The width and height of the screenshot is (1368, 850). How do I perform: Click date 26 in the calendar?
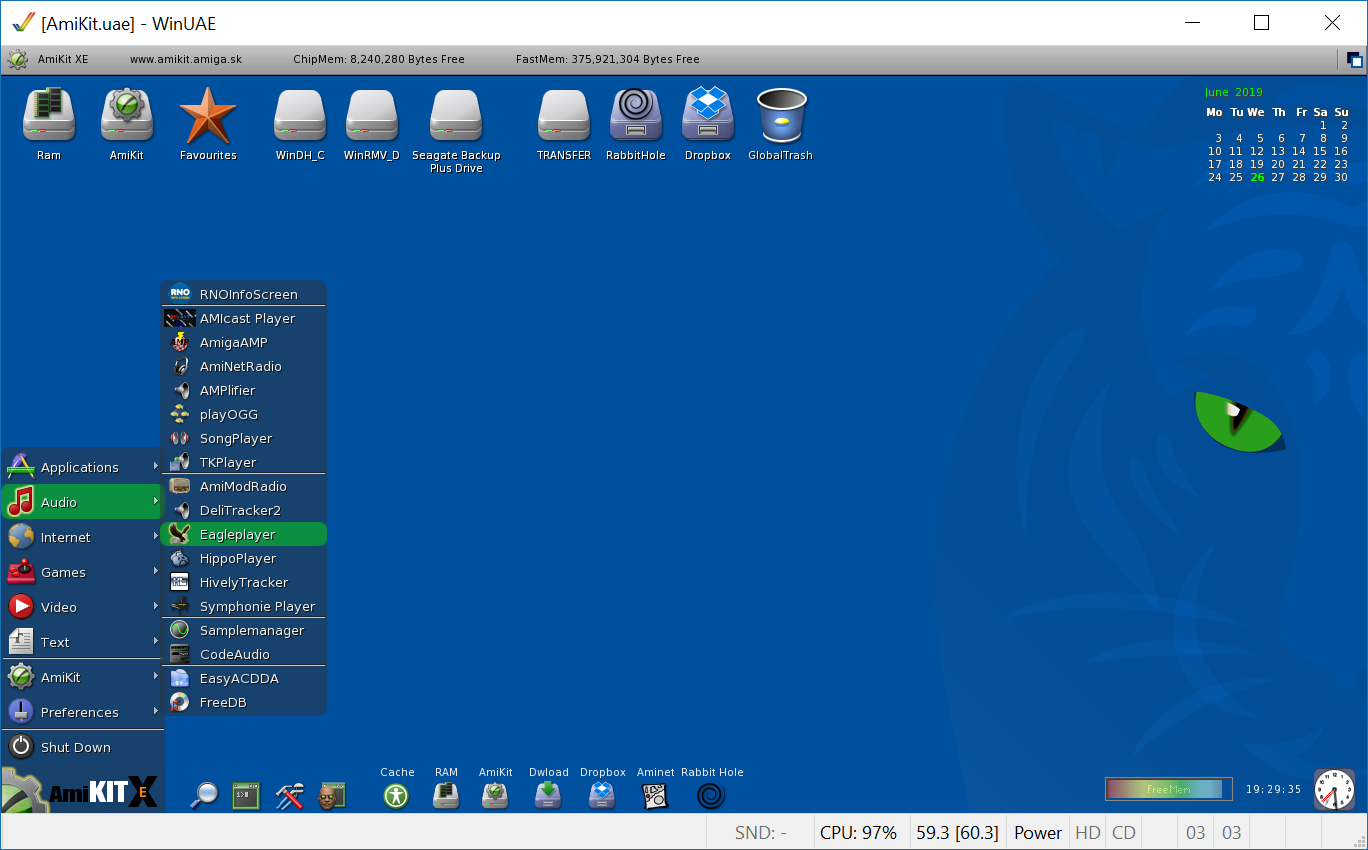pos(1257,177)
